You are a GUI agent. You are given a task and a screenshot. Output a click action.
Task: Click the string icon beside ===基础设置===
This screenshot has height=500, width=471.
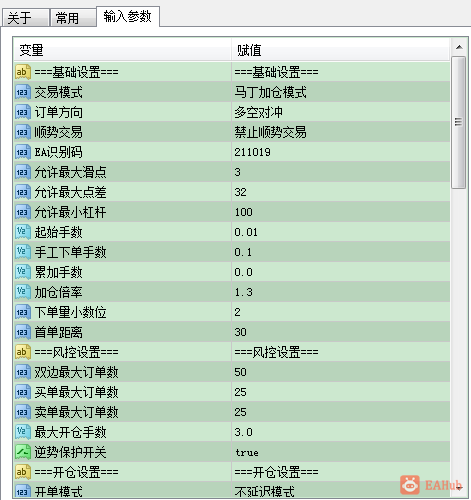click(x=23, y=72)
